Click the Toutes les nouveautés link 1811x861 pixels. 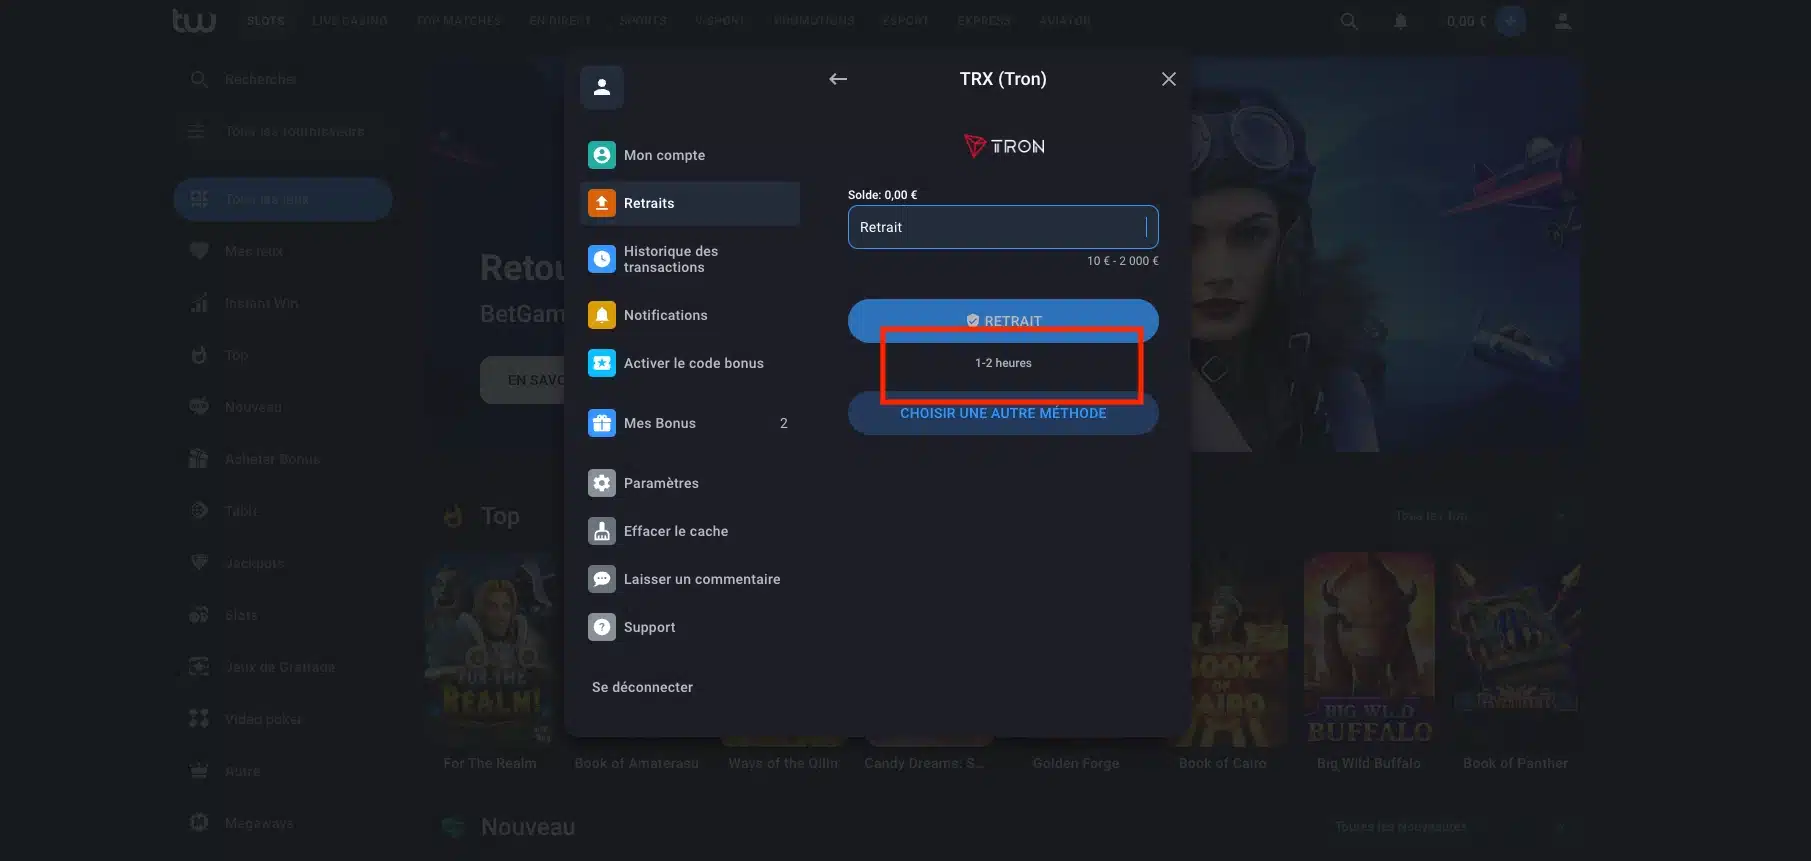[x=1401, y=827]
